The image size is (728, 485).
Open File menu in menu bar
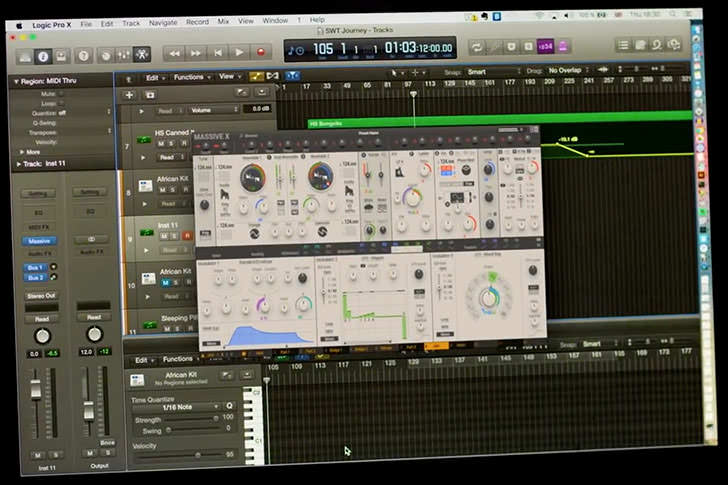coord(86,24)
